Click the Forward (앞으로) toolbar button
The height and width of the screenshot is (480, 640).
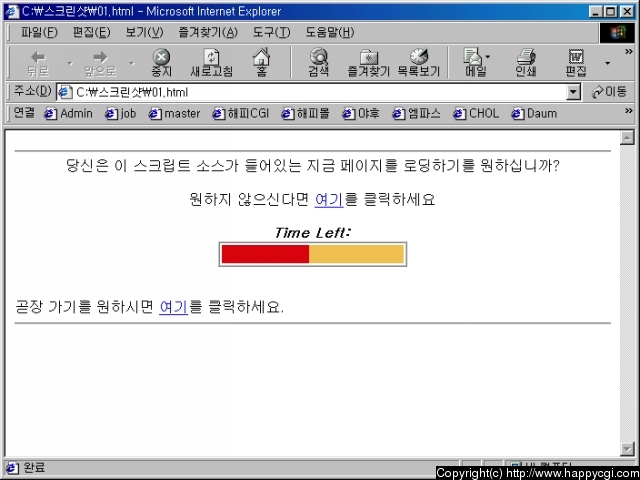click(100, 63)
